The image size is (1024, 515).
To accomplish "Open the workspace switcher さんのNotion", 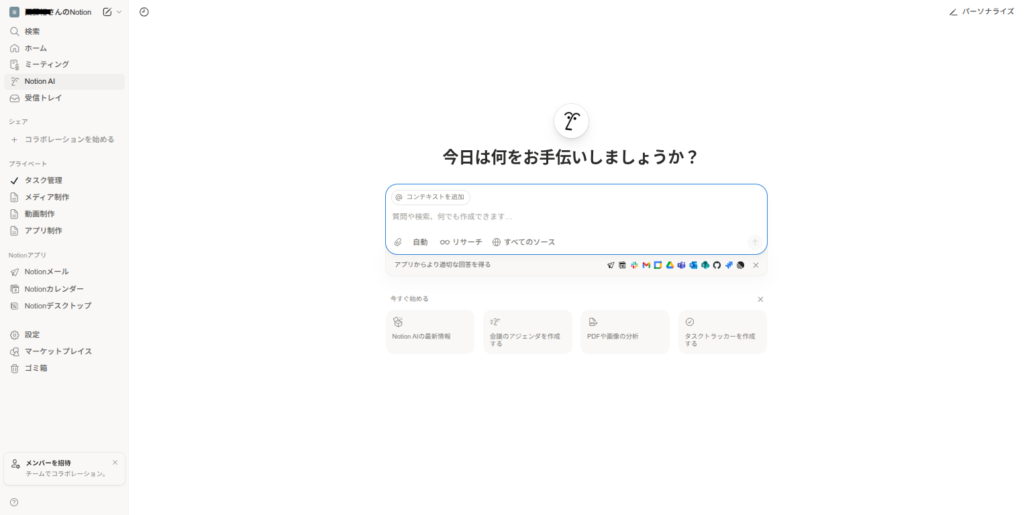I will point(52,12).
